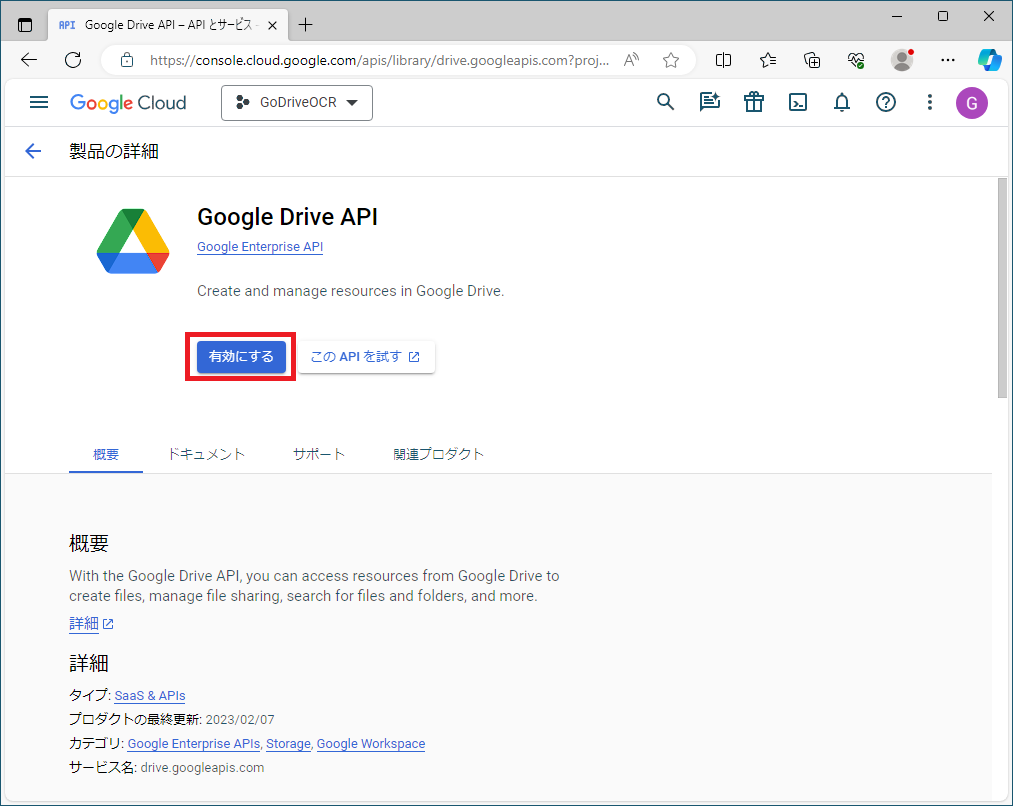The image size is (1013, 806).
Task: Open the three-dot settings menu in the header
Action: tap(930, 102)
